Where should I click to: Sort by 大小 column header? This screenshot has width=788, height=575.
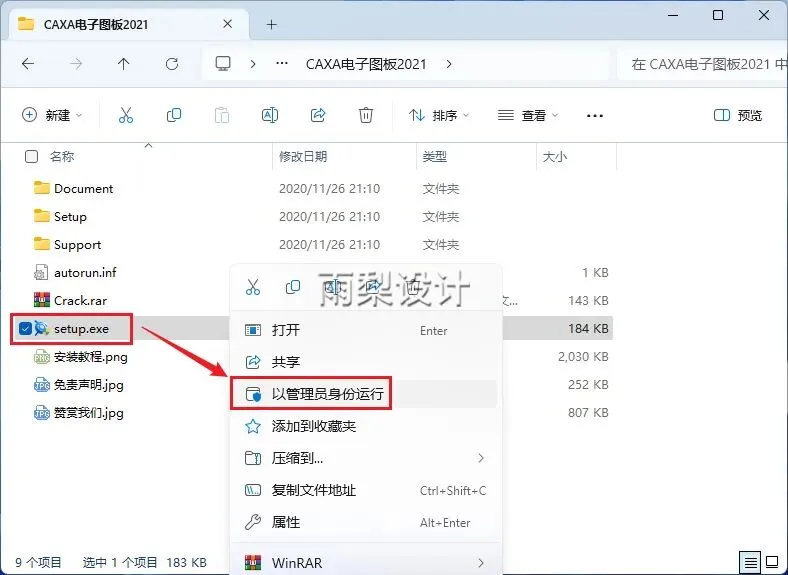[555, 157]
